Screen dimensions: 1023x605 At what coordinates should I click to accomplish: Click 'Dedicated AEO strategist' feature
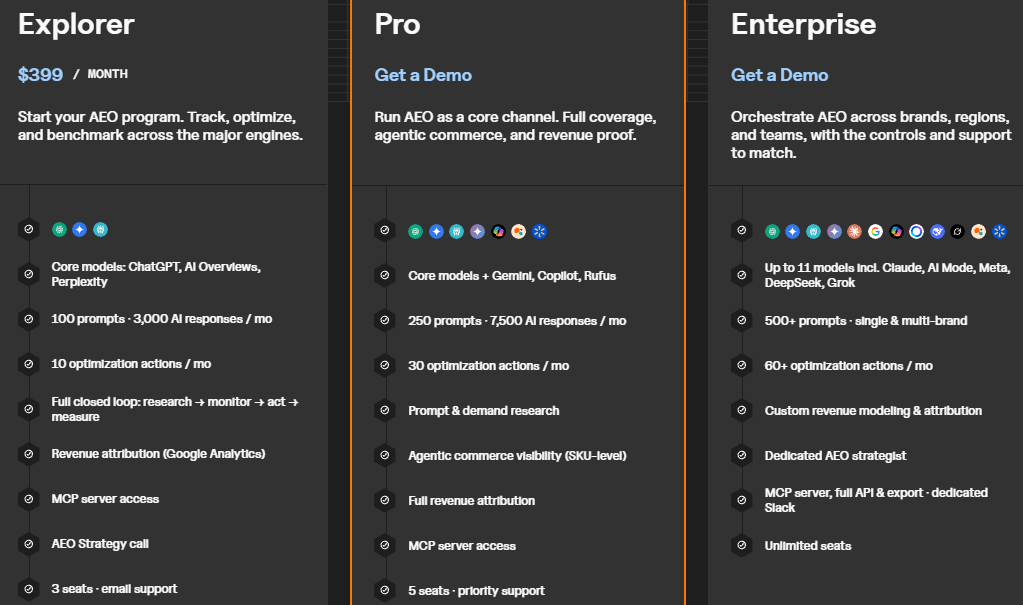coord(835,456)
